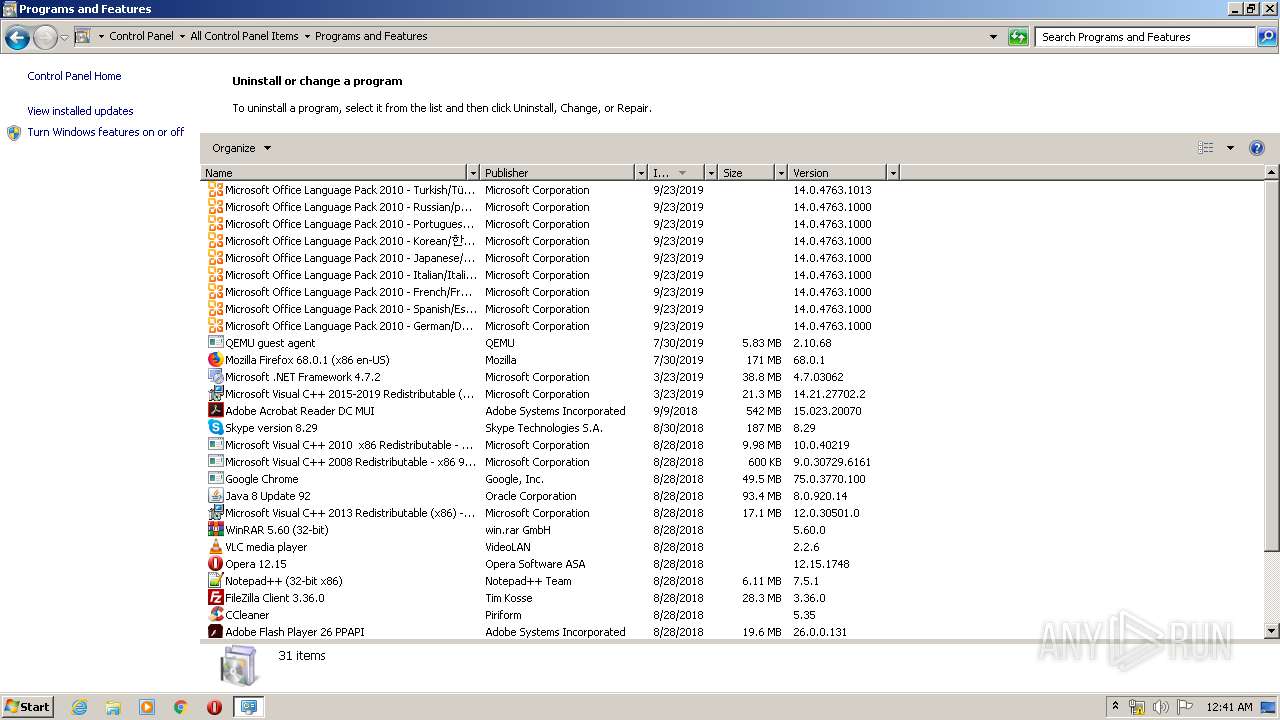The height and width of the screenshot is (720, 1280).
Task: Click the Mozilla Firefox program icon
Action: click(x=215, y=360)
